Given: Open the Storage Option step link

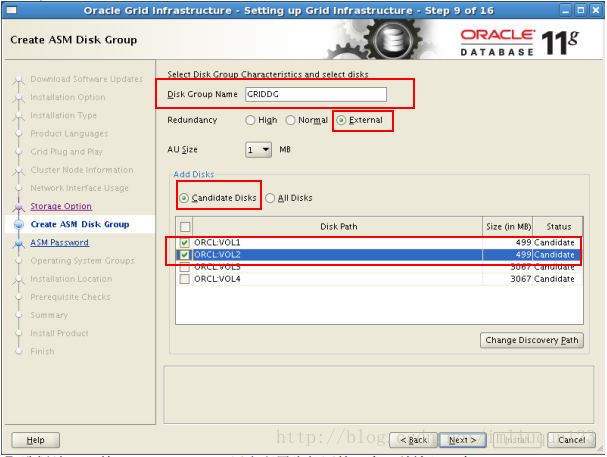Looking at the screenshot, I should [61, 206].
